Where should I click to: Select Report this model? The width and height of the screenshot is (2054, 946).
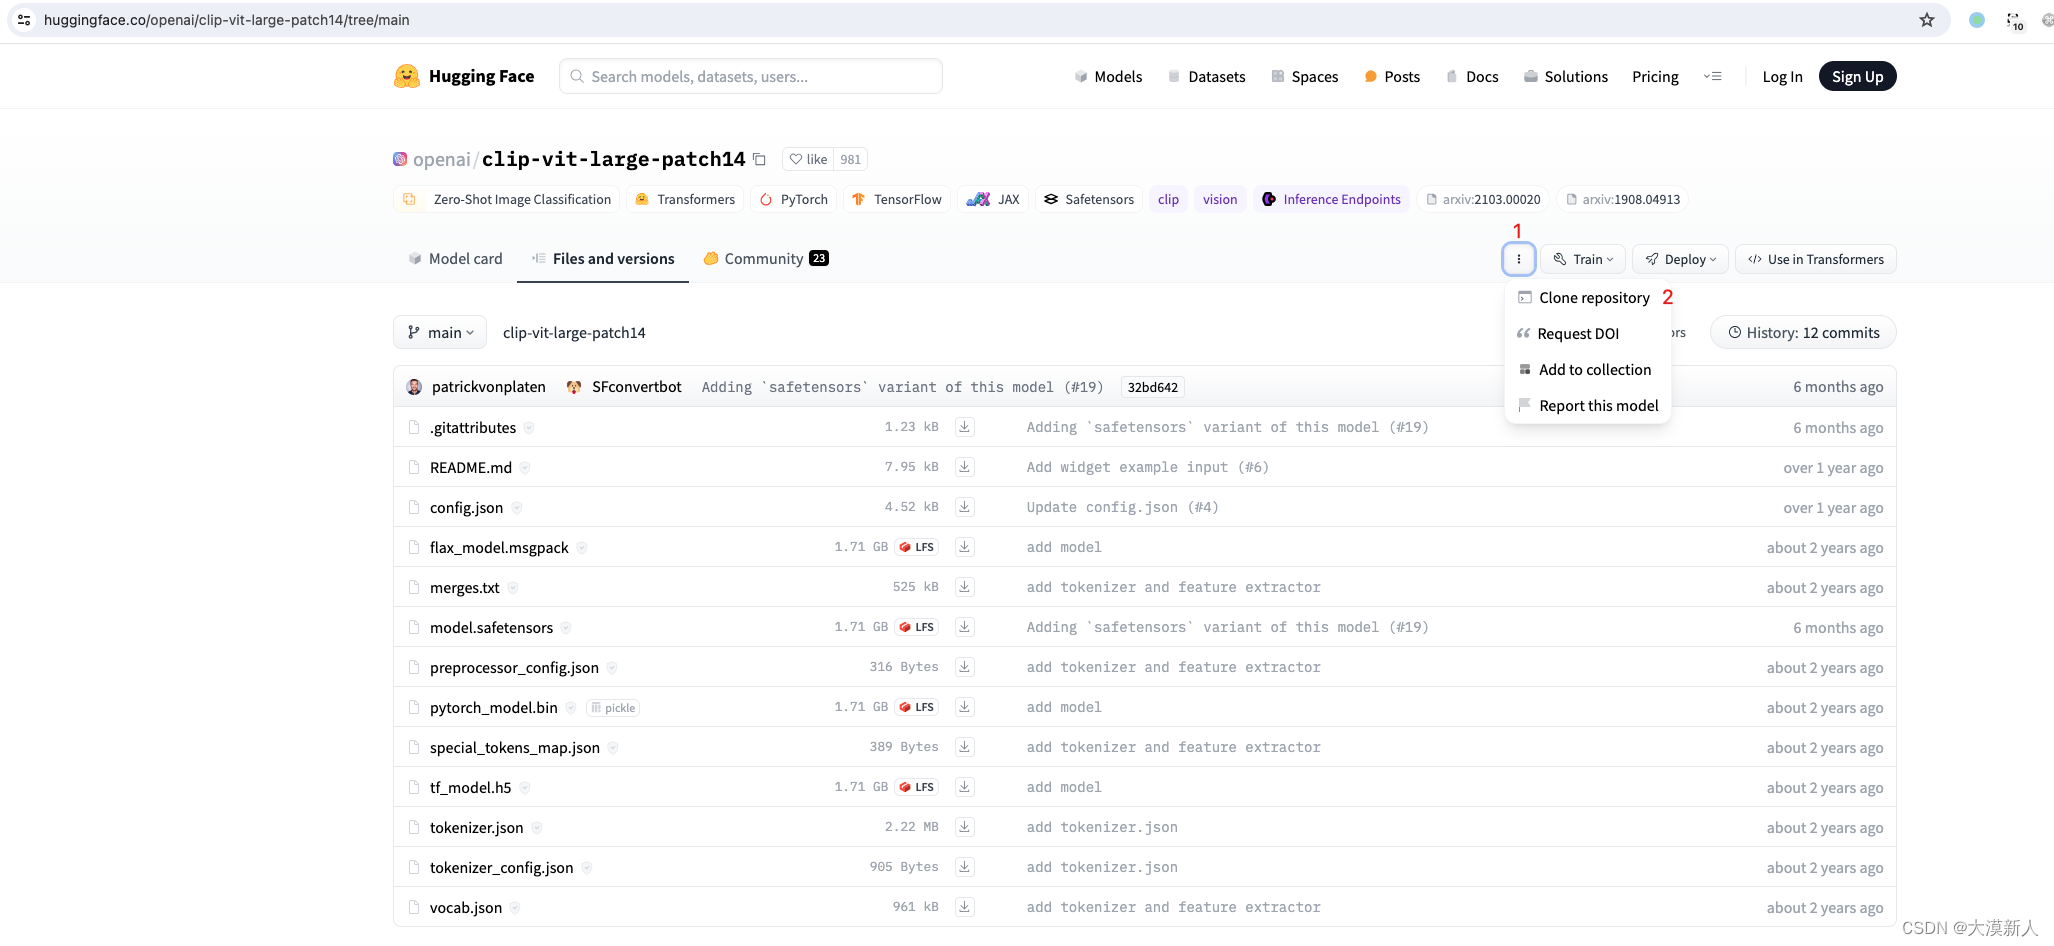pyautogui.click(x=1587, y=406)
